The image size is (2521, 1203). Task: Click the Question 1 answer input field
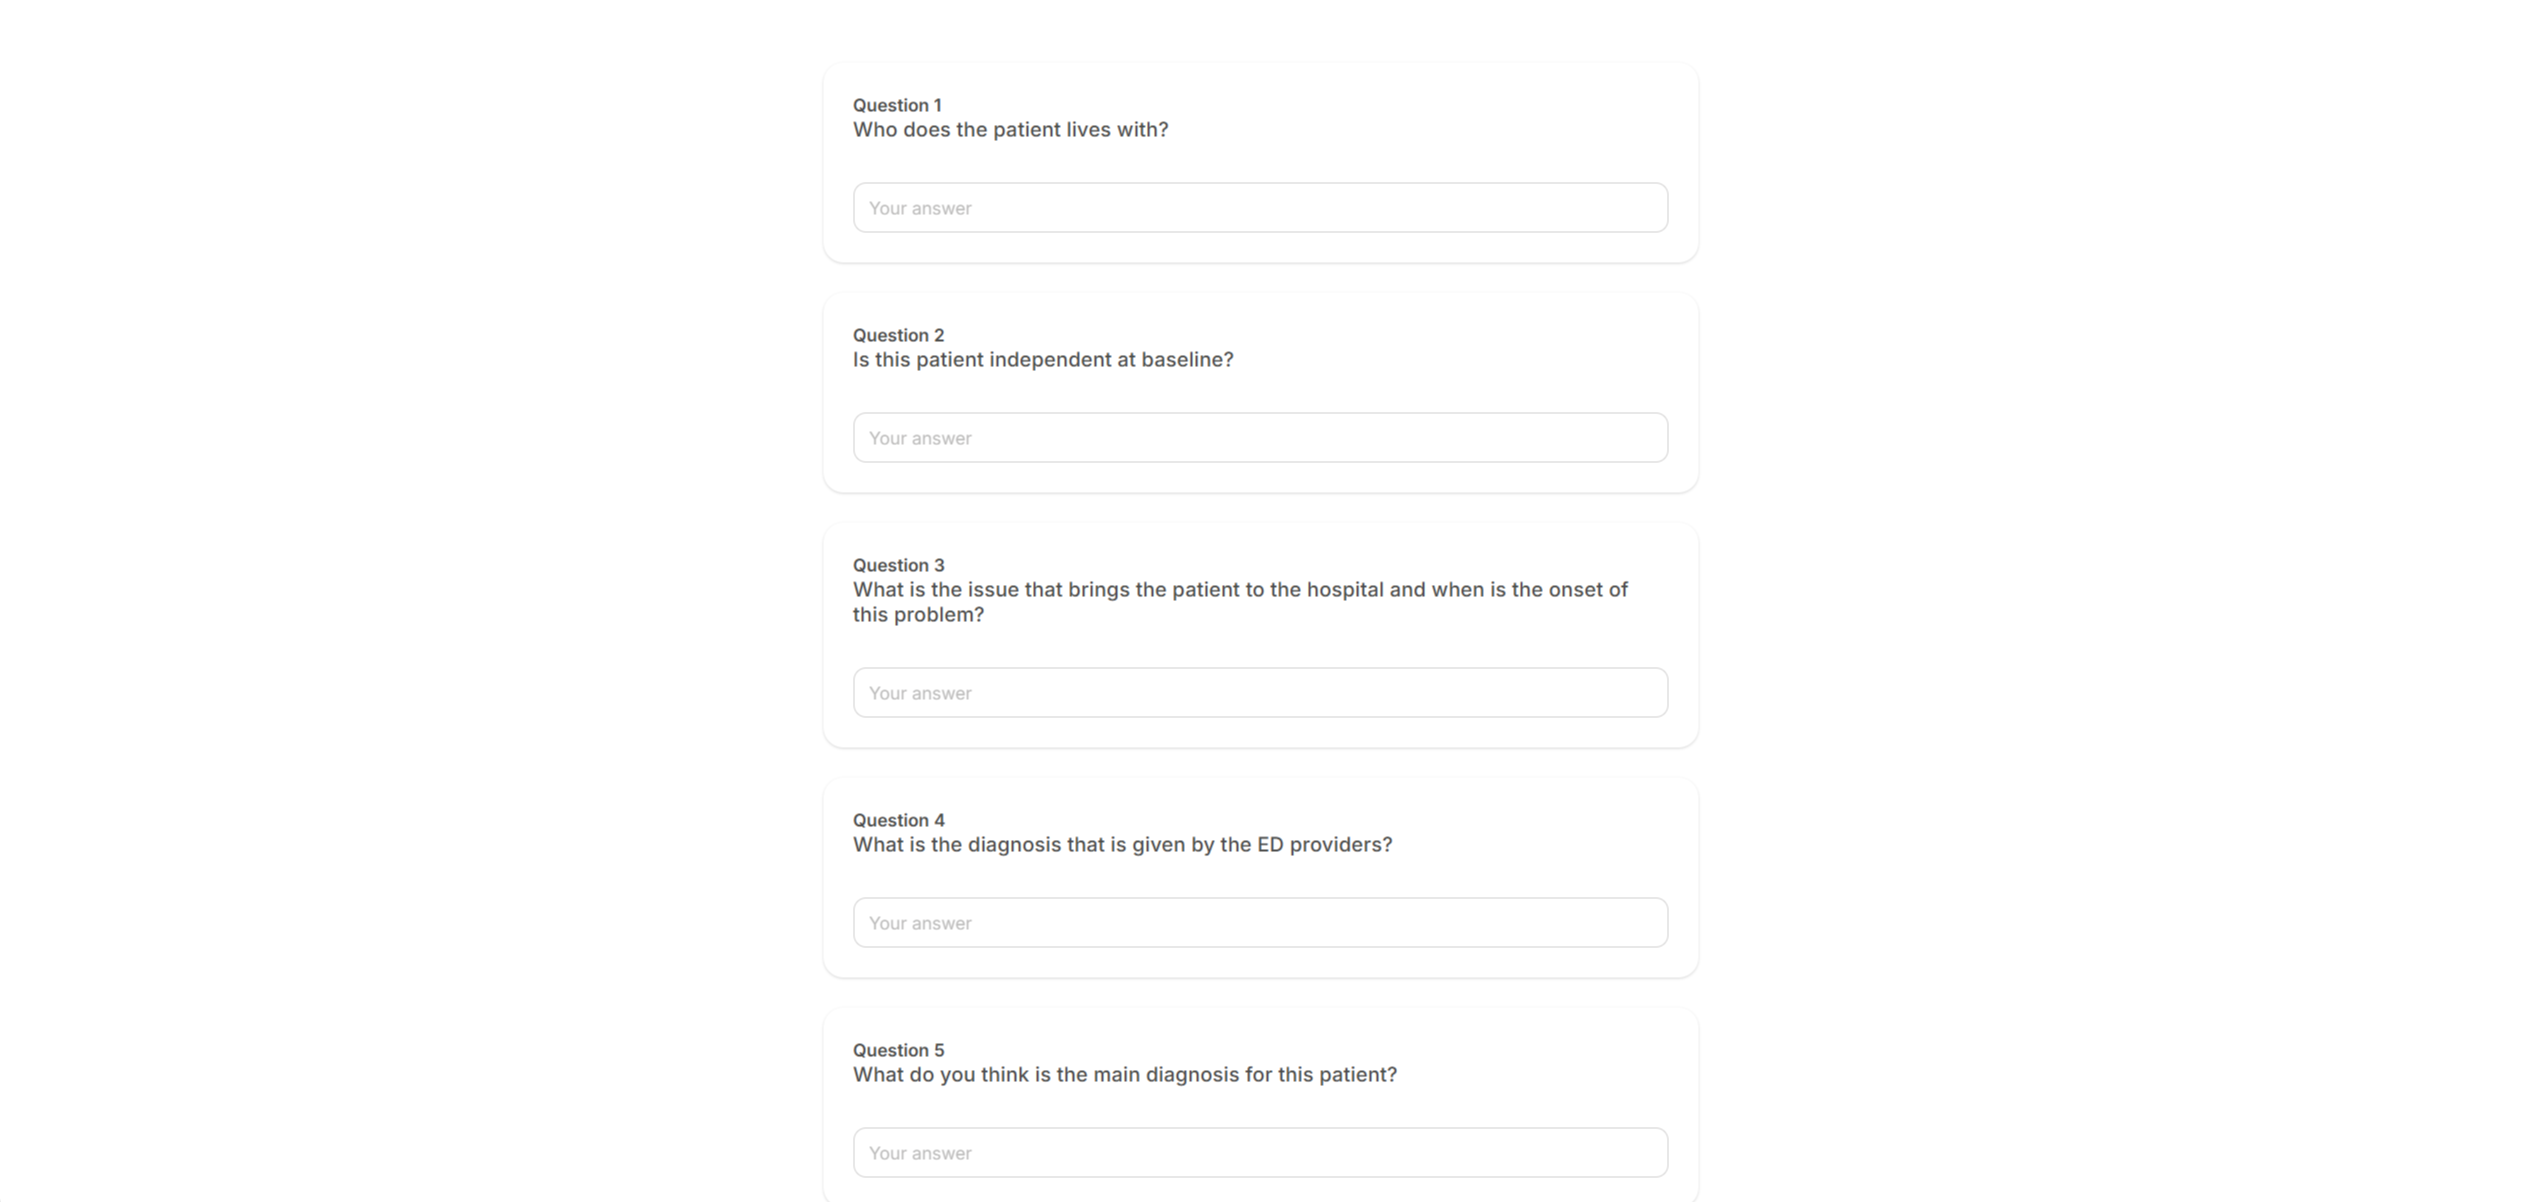click(x=1260, y=208)
